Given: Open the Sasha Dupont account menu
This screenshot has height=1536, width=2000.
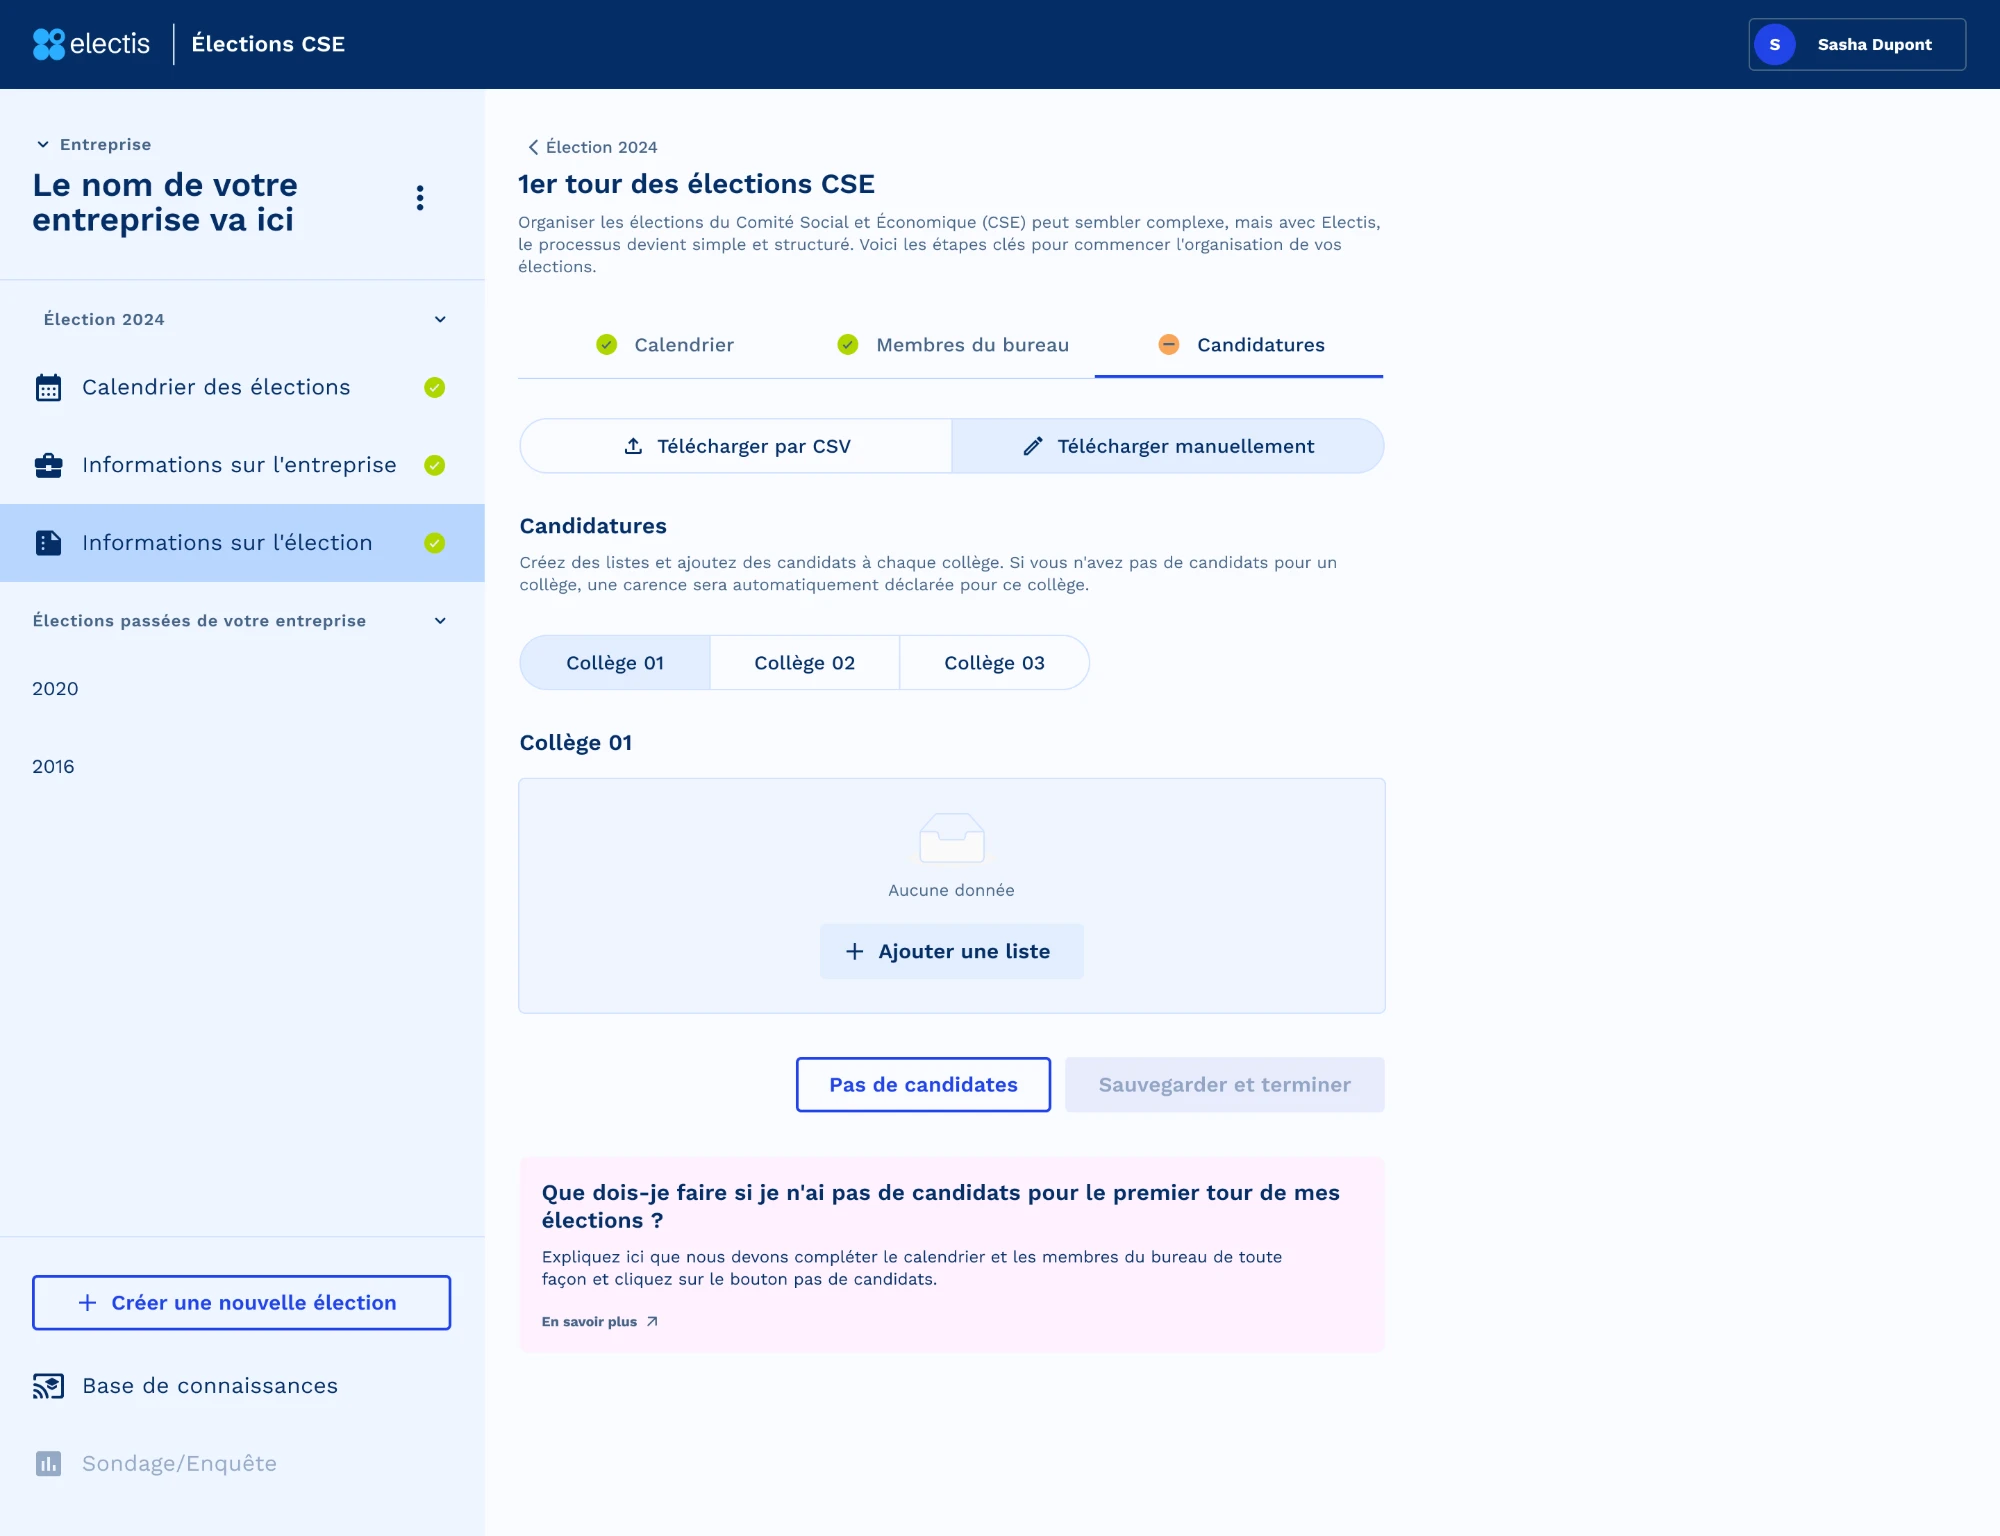Looking at the screenshot, I should (1857, 45).
